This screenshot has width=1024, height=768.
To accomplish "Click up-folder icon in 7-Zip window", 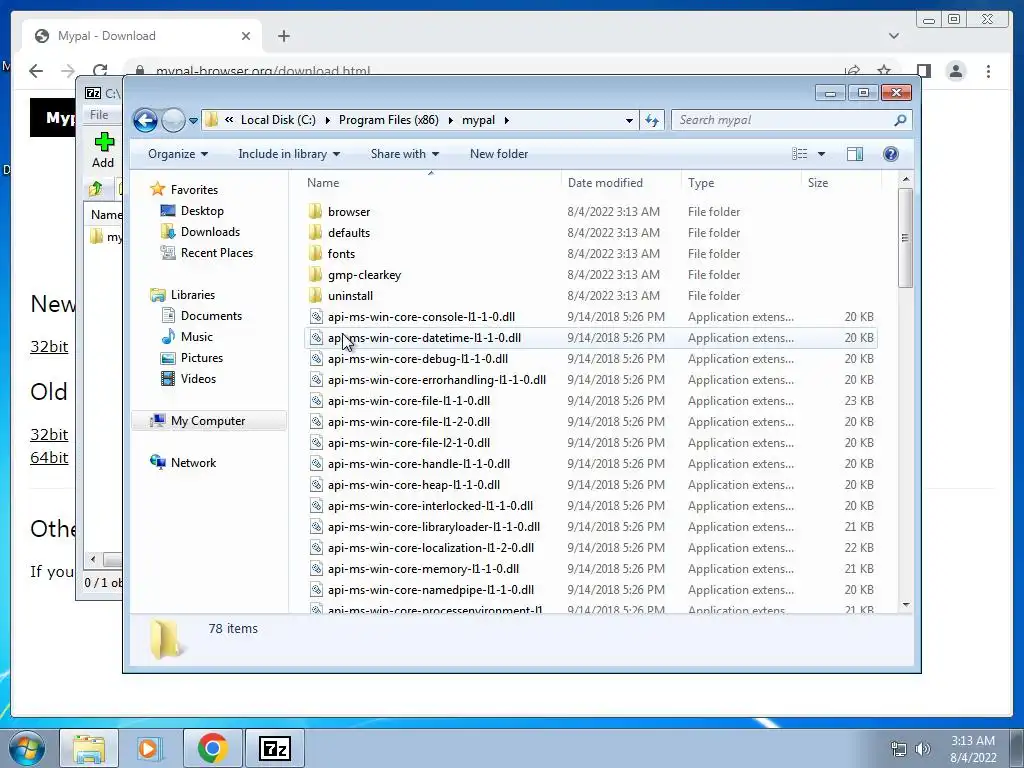I will [x=96, y=189].
